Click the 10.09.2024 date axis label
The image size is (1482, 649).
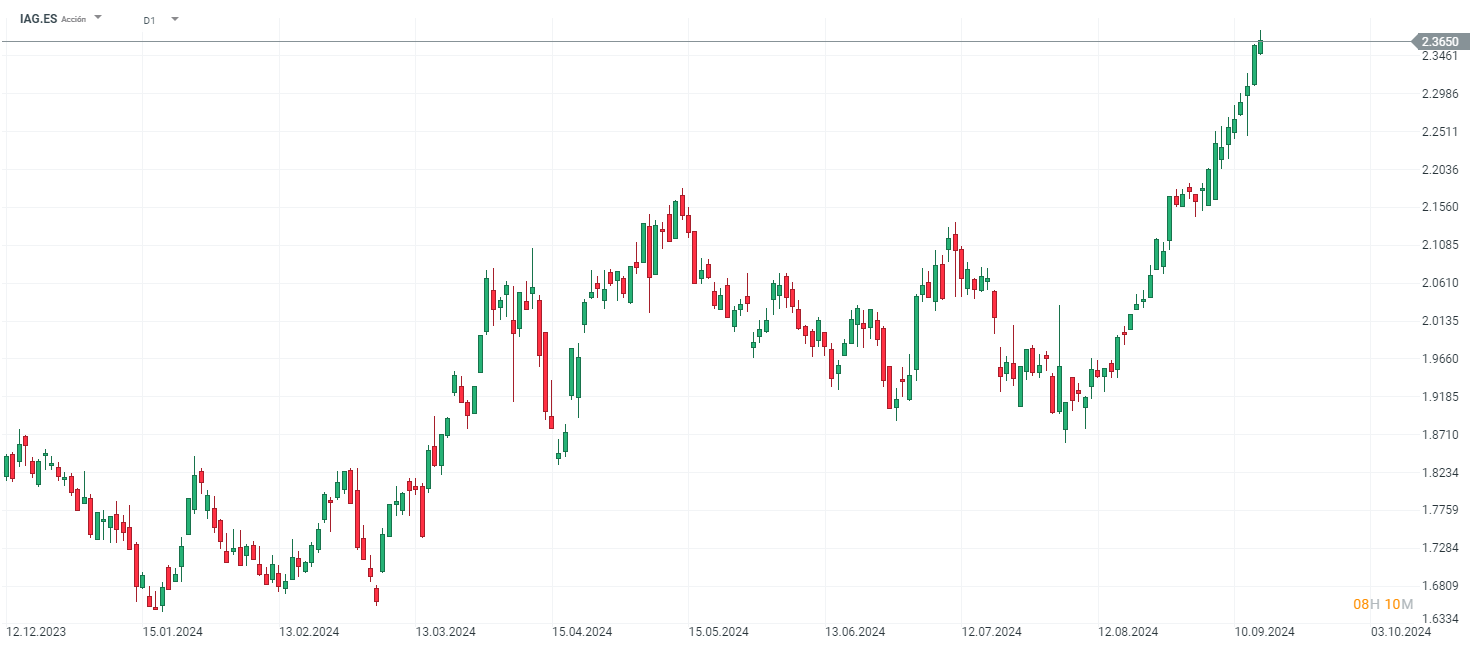[1264, 632]
